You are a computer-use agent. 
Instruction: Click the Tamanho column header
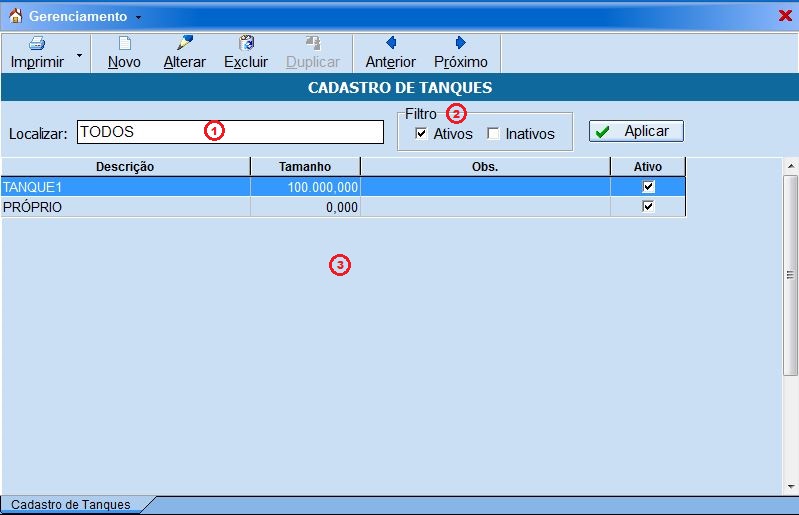tap(305, 167)
